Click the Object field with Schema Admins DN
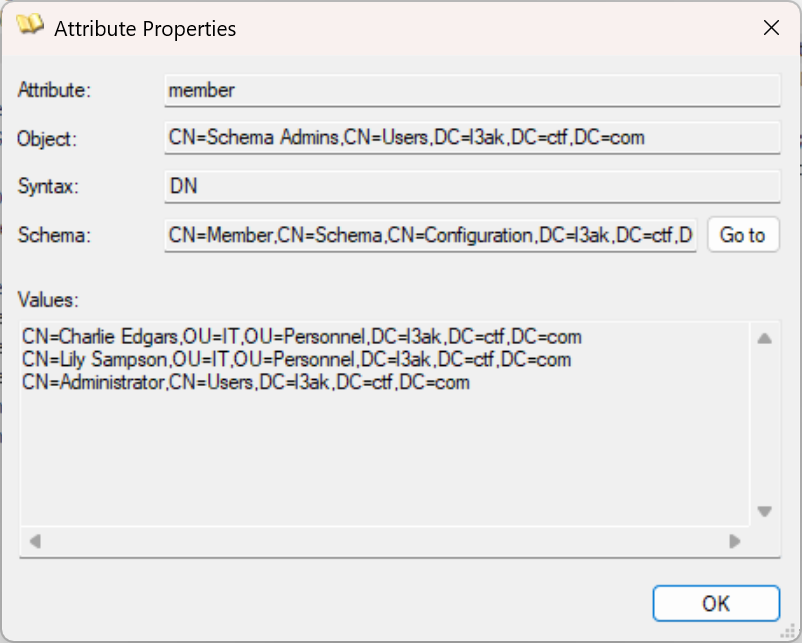The width and height of the screenshot is (802, 643). [x=472, y=138]
